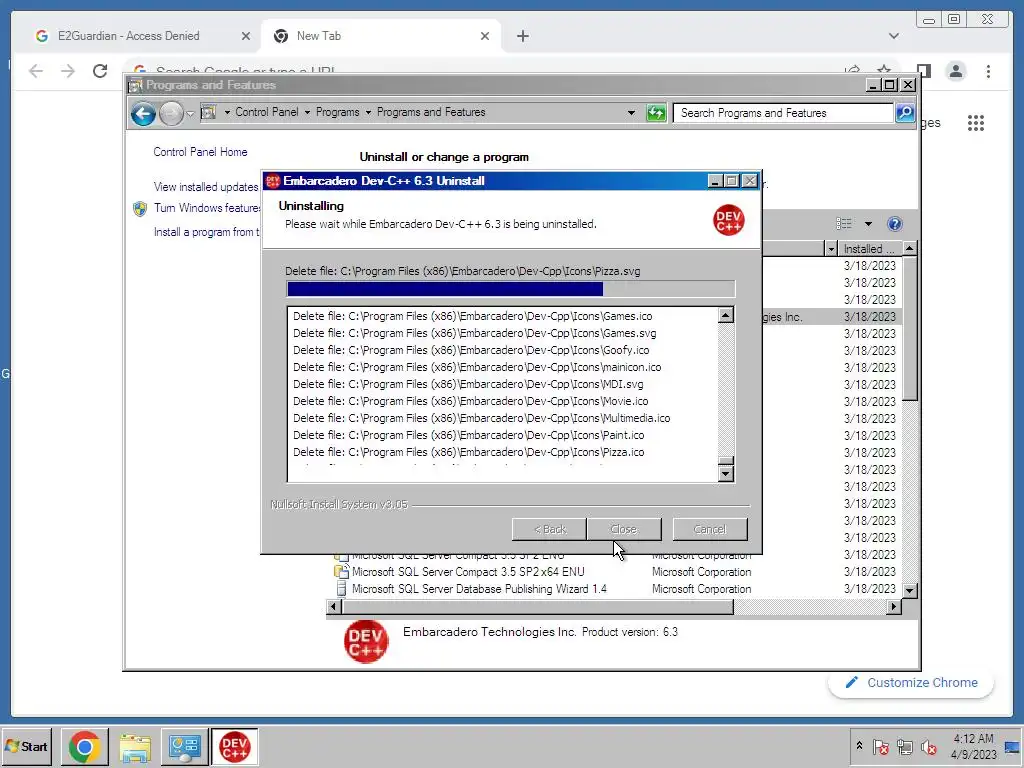Click Search Programs and Features field
This screenshot has height=768, width=1024.
point(782,113)
